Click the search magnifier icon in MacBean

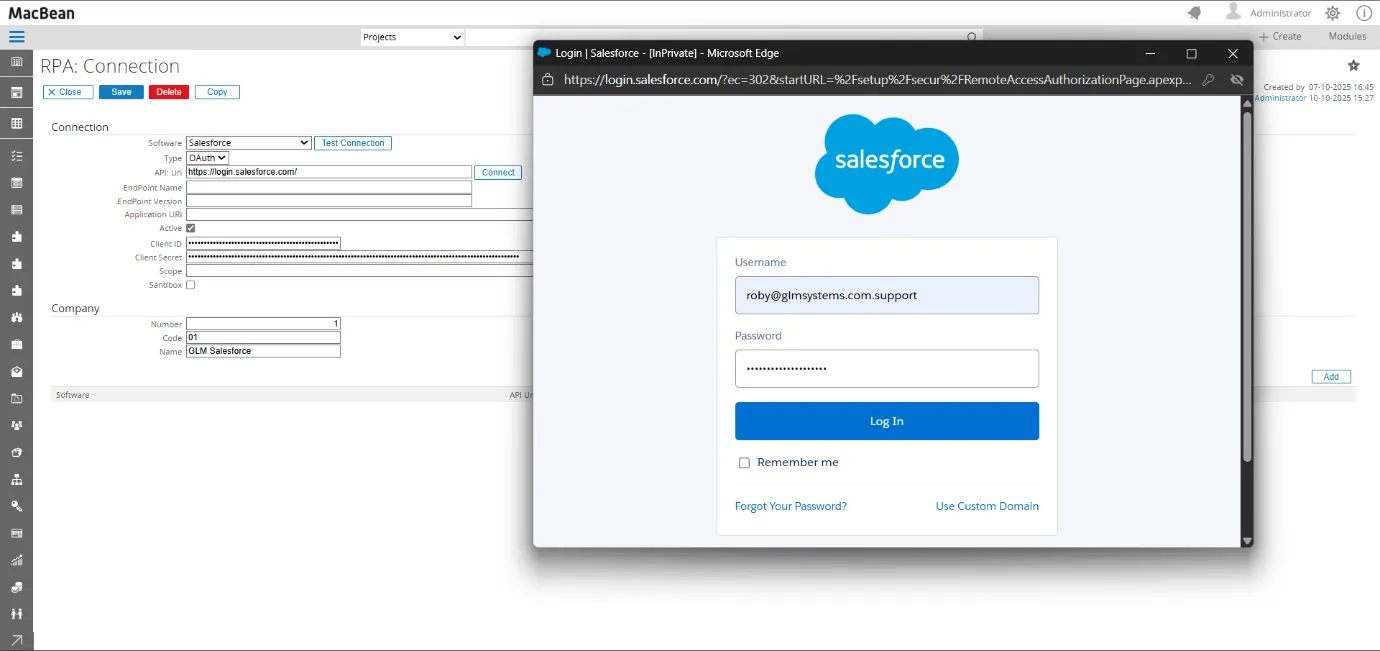coord(971,37)
